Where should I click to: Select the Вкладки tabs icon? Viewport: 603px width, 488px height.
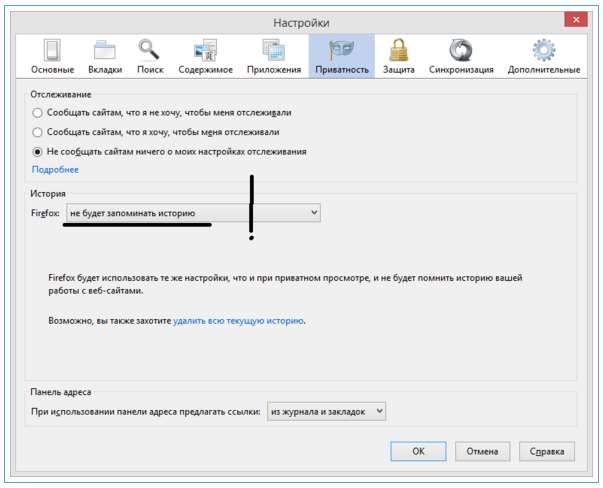(x=106, y=50)
